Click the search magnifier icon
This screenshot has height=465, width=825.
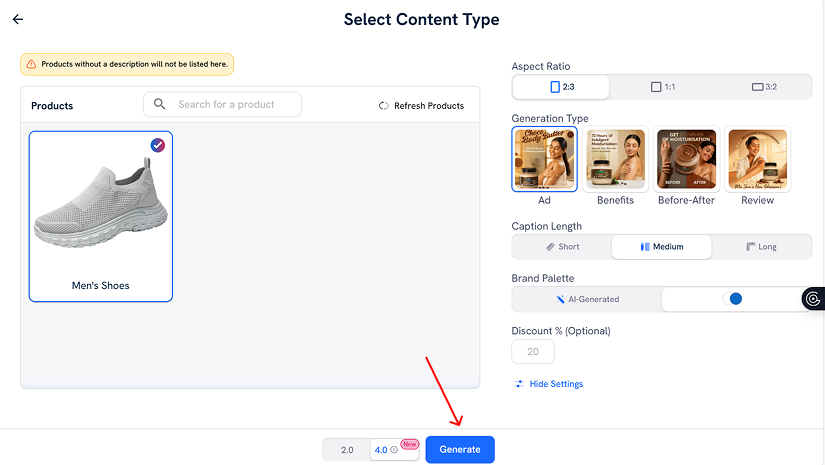[160, 104]
